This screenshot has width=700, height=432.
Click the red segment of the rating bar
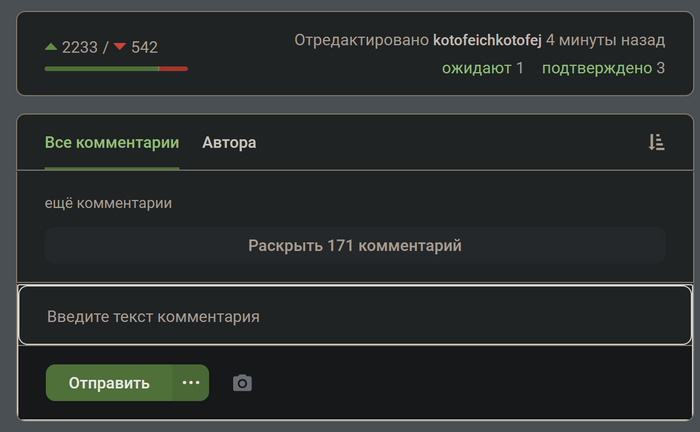[173, 69]
